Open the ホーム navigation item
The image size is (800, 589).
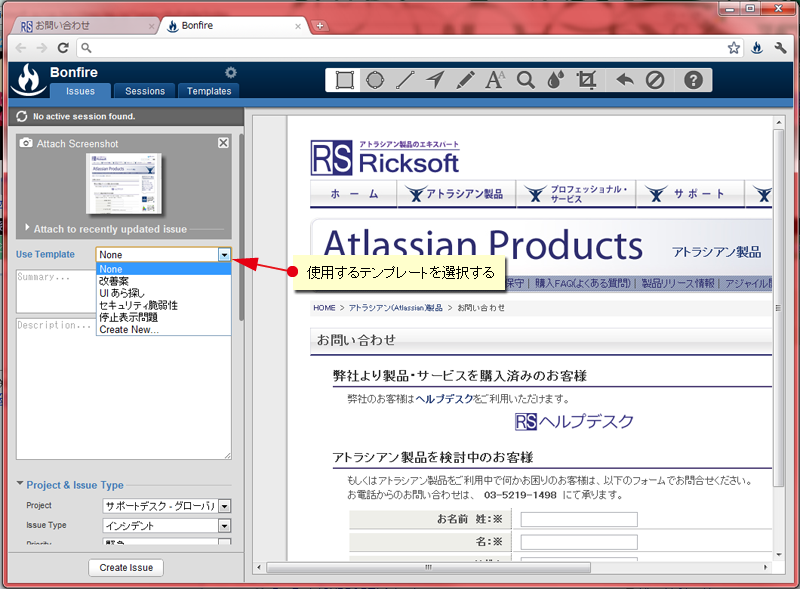pyautogui.click(x=354, y=194)
